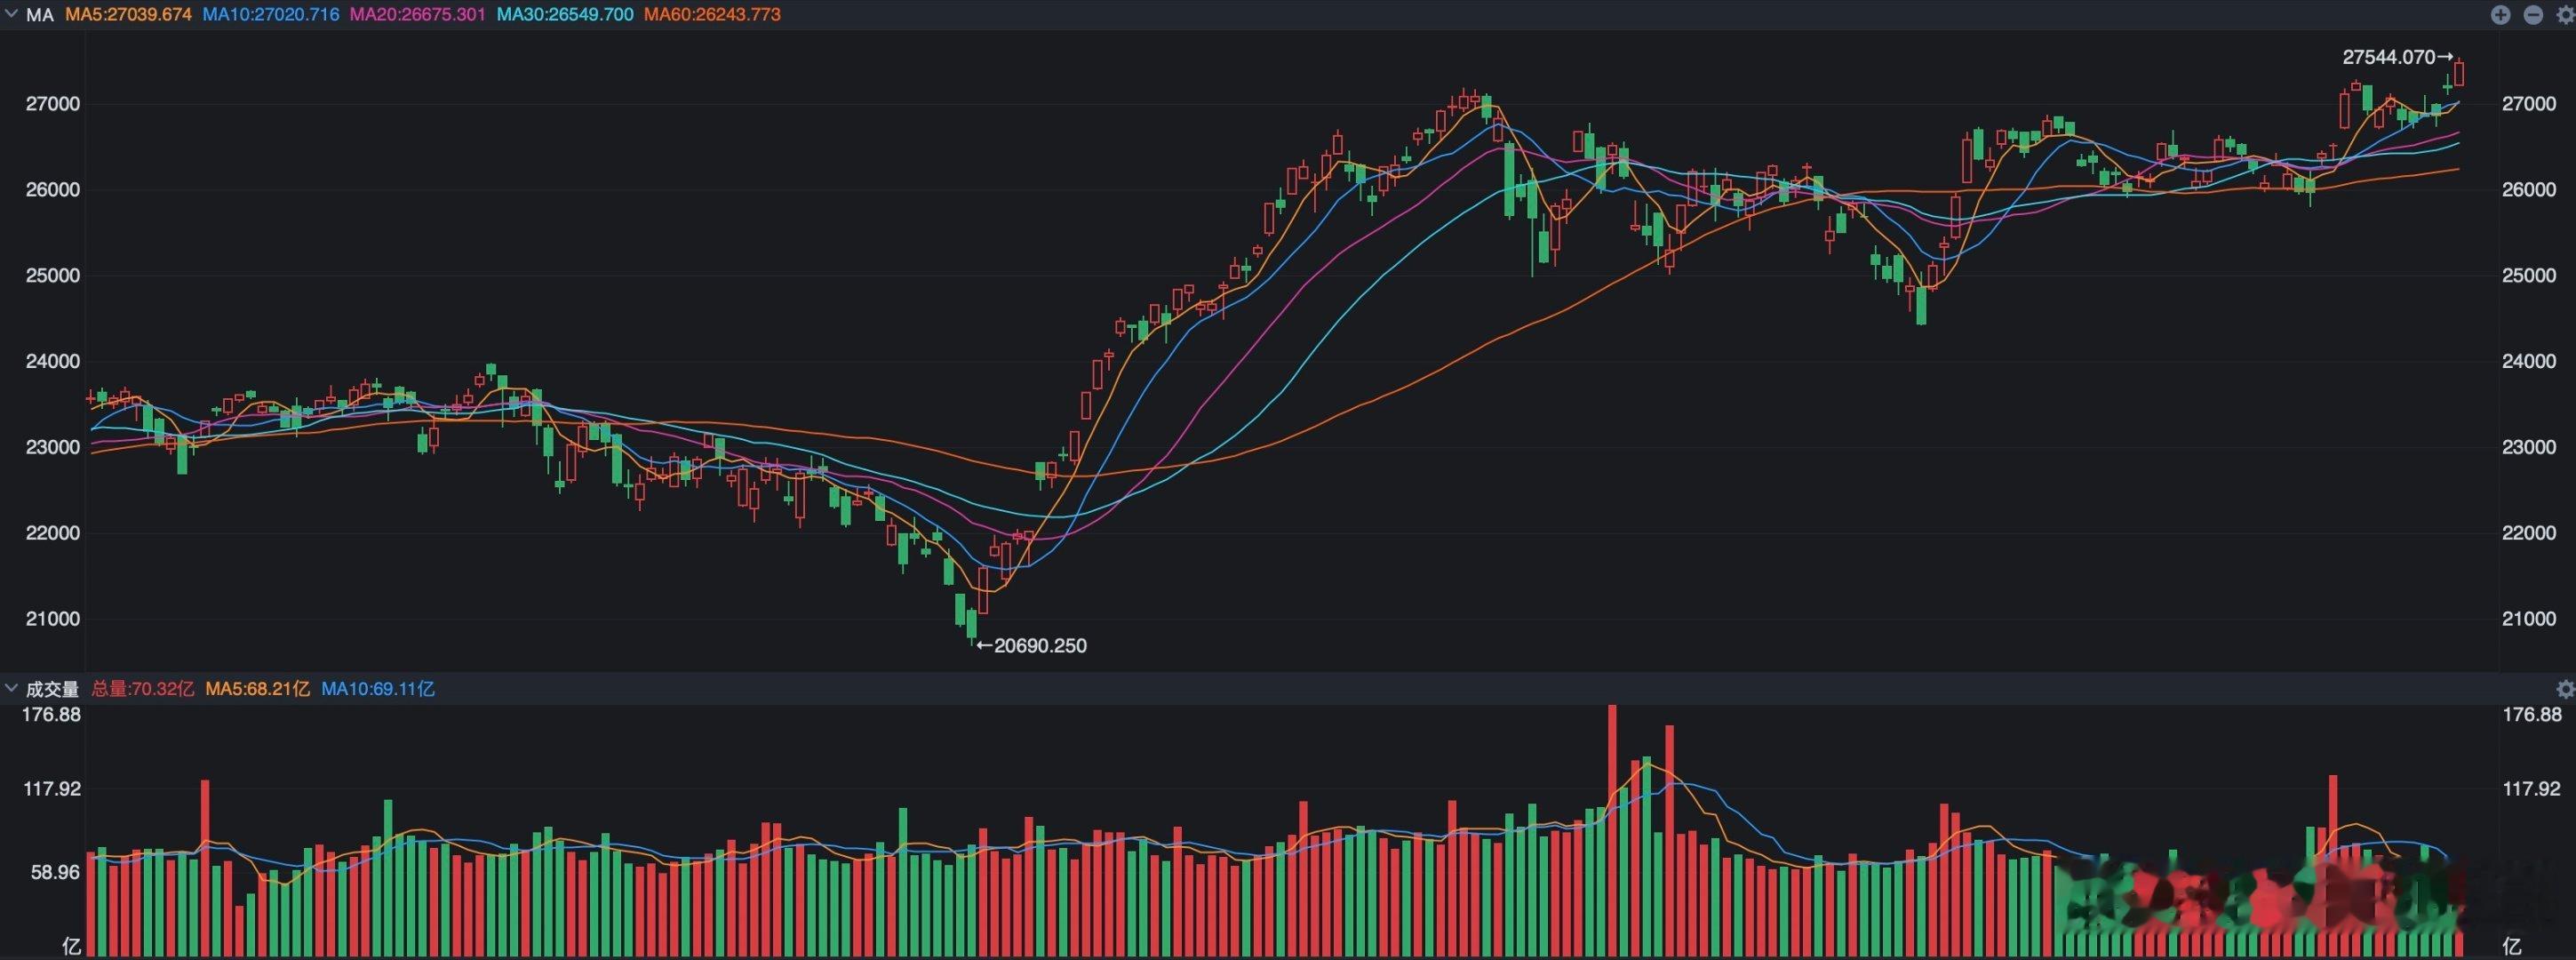Viewport: 2576px width, 960px height.
Task: Select the MA20:26675.301 label
Action: click(x=418, y=15)
